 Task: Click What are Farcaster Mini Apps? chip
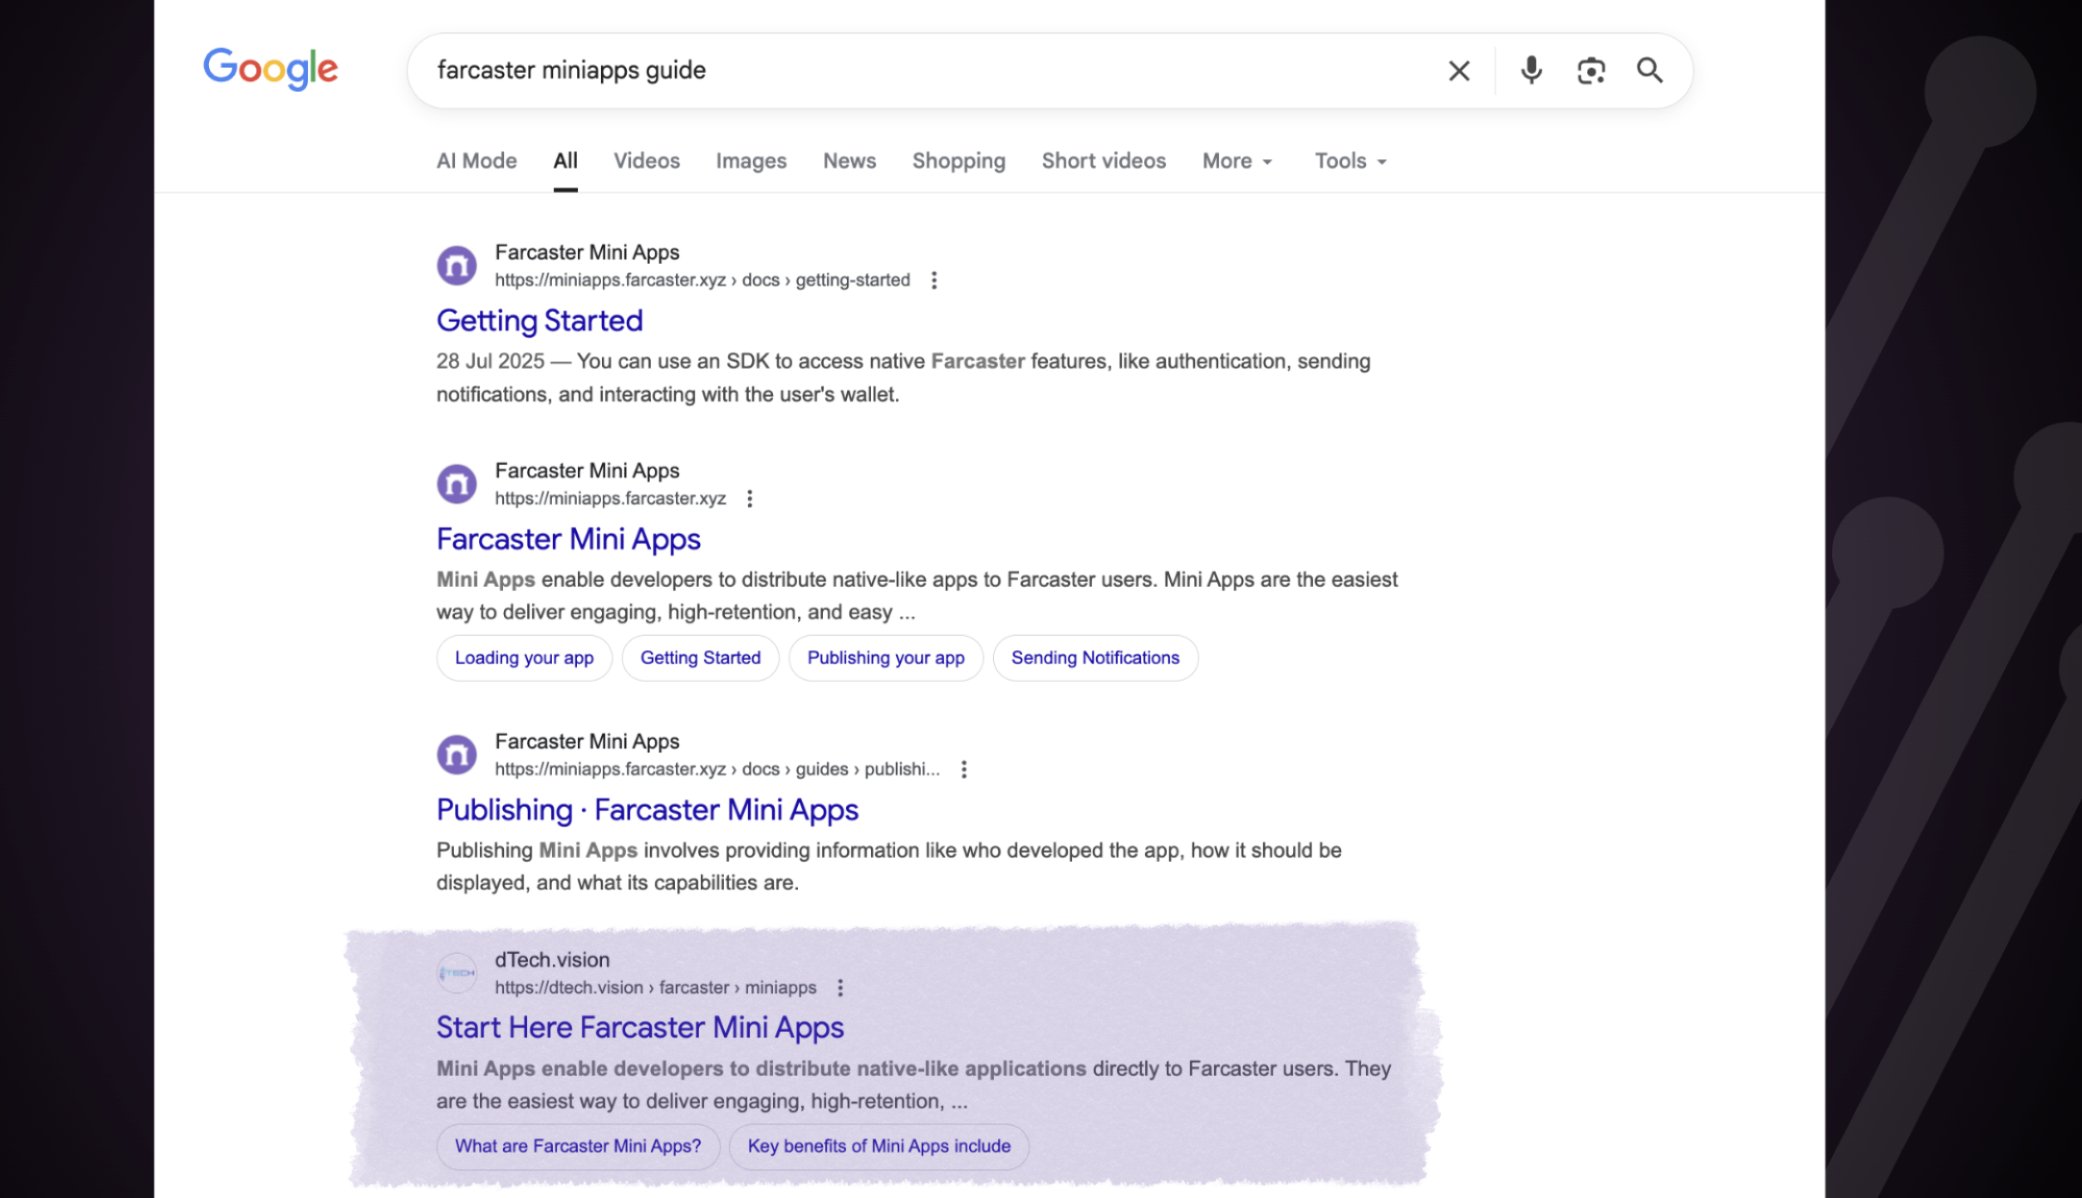coord(577,1146)
